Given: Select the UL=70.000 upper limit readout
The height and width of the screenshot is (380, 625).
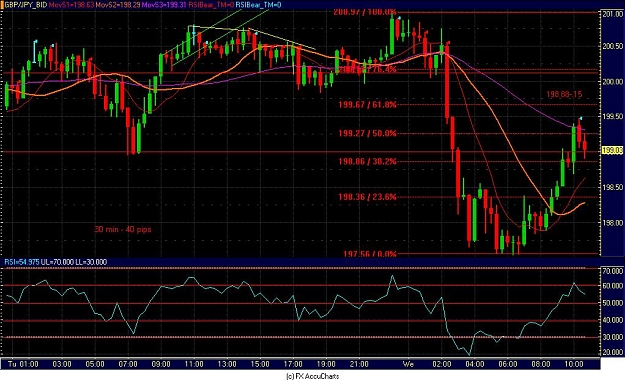Looking at the screenshot, I should (x=57, y=262).
